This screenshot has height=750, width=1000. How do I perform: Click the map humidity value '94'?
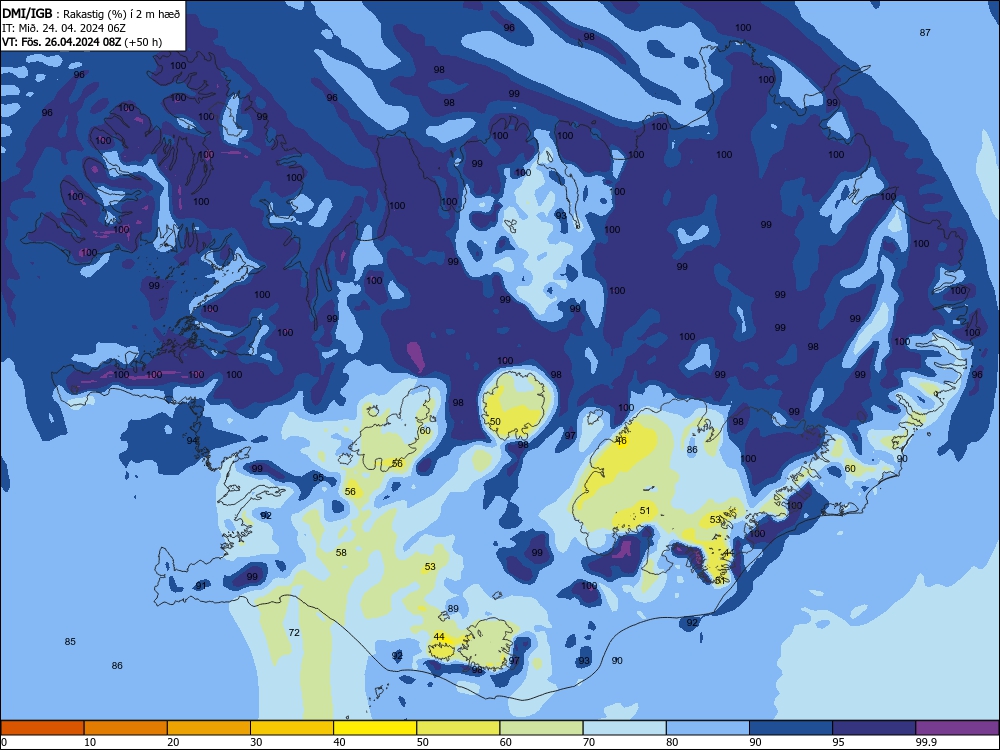click(x=192, y=441)
